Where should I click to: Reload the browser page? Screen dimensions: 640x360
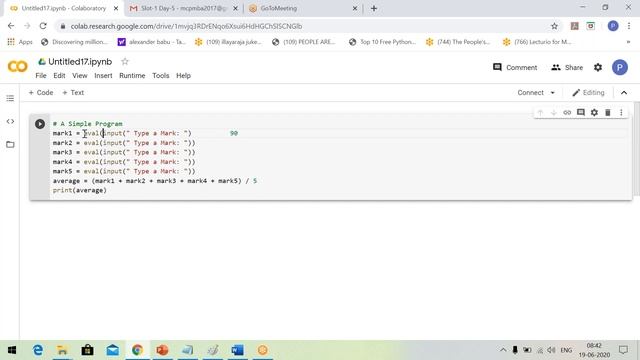click(43, 26)
